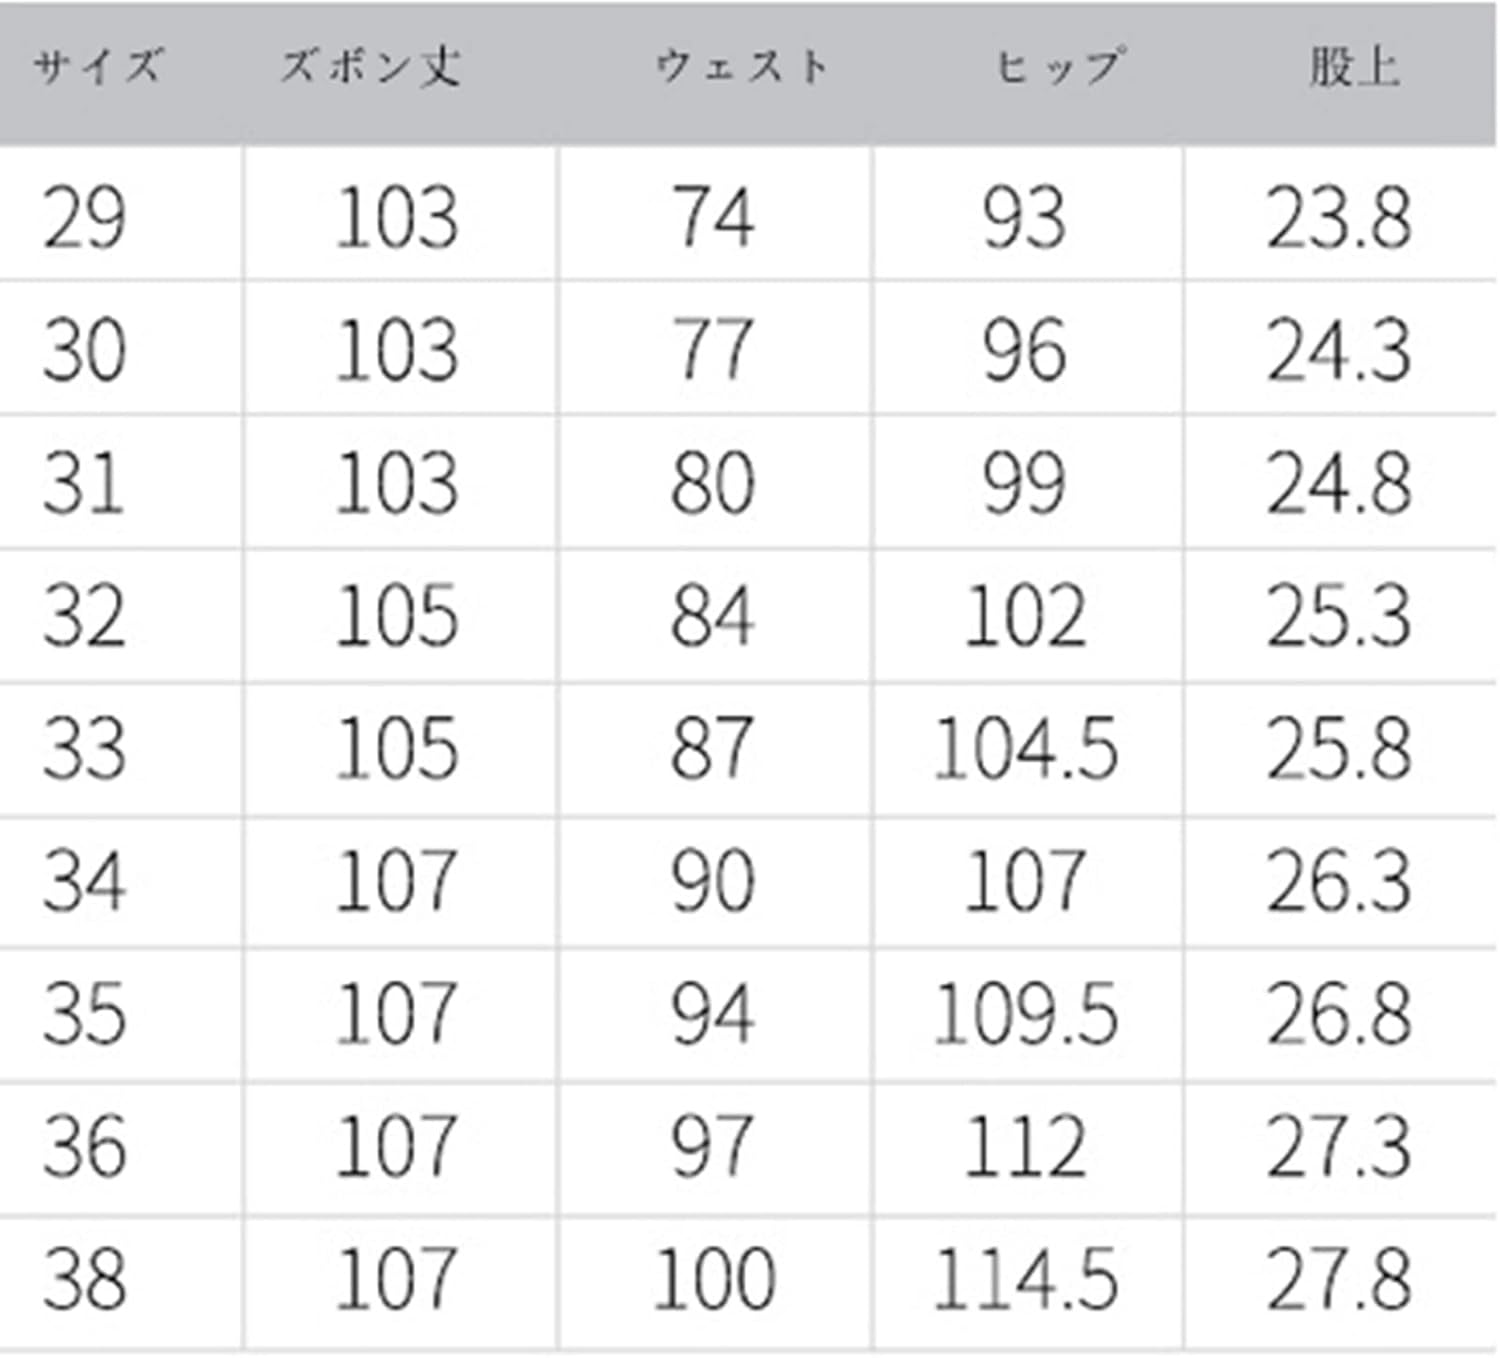Select rise value 25.3

(1339, 615)
